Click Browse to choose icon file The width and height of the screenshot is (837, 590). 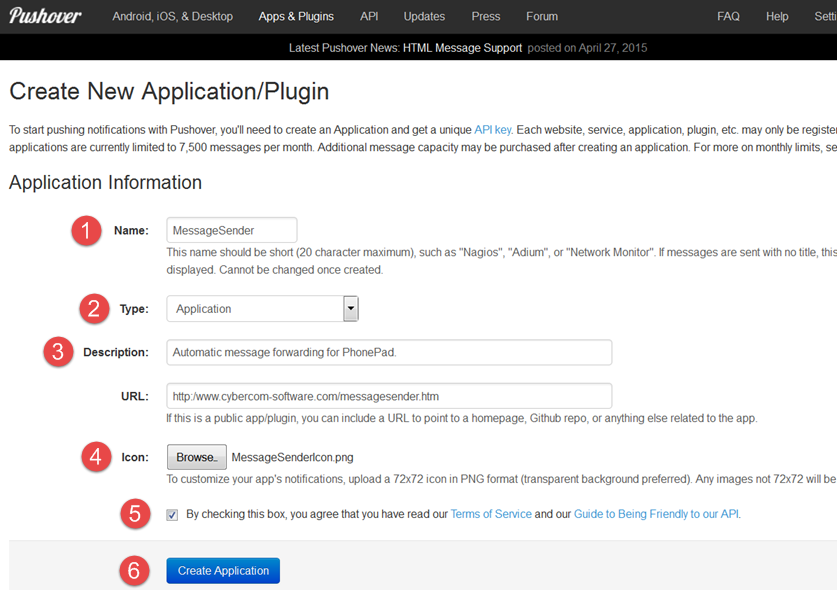[x=197, y=457]
